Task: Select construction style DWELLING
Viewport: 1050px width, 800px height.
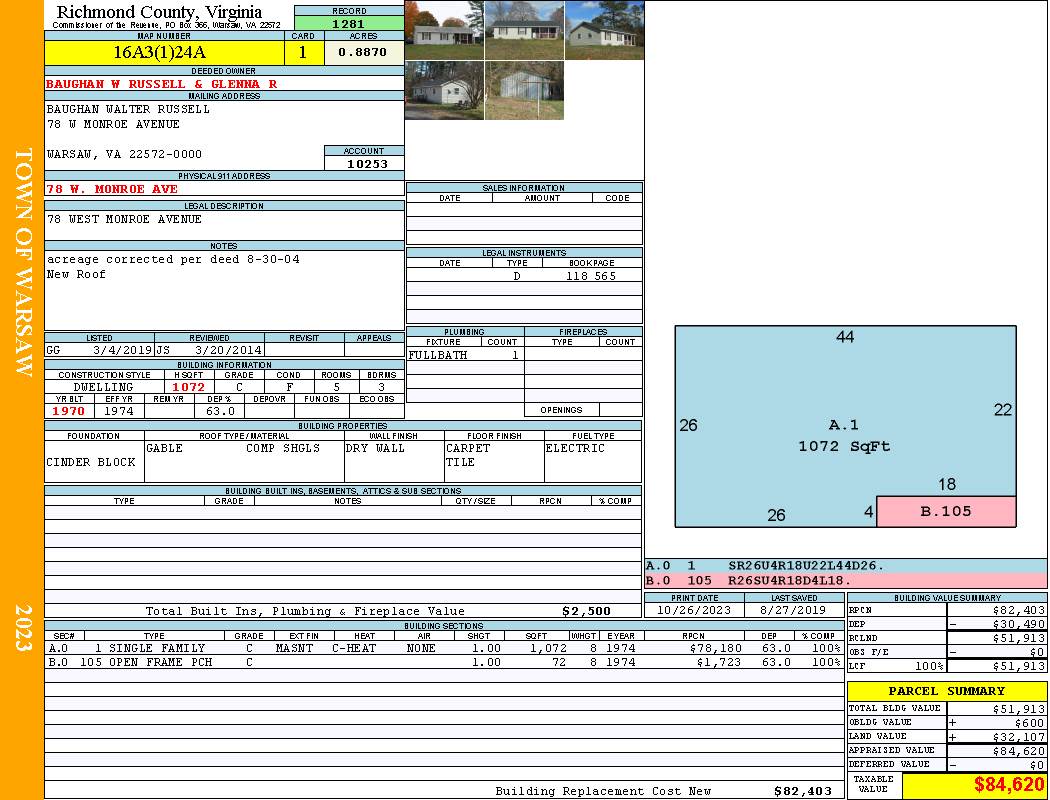Action: [x=103, y=387]
